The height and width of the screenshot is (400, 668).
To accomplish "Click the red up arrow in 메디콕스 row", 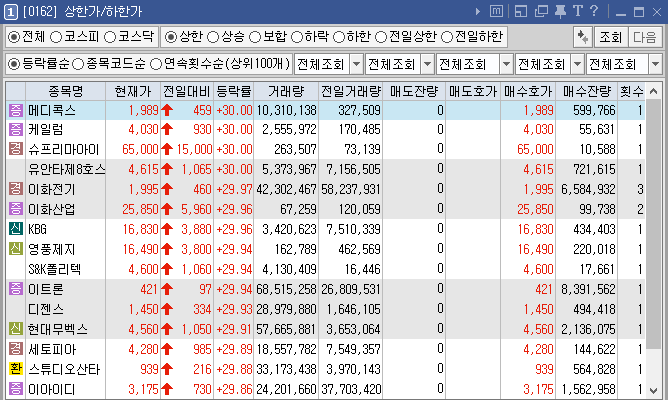I will 167,110.
